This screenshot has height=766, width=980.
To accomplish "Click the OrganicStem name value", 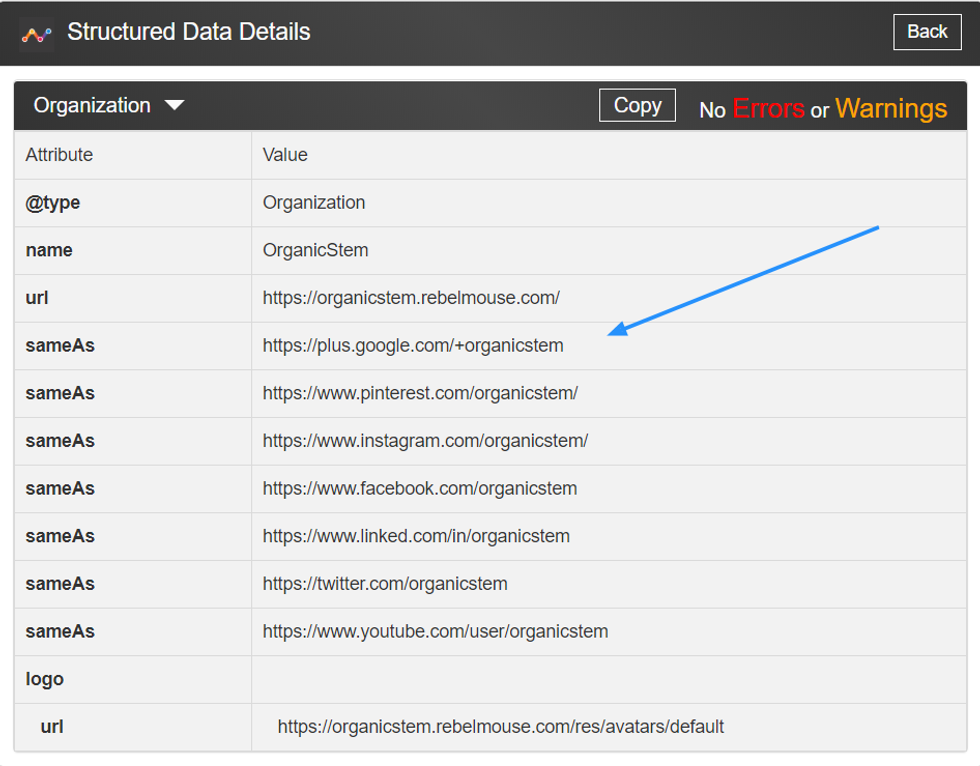I will tap(315, 250).
